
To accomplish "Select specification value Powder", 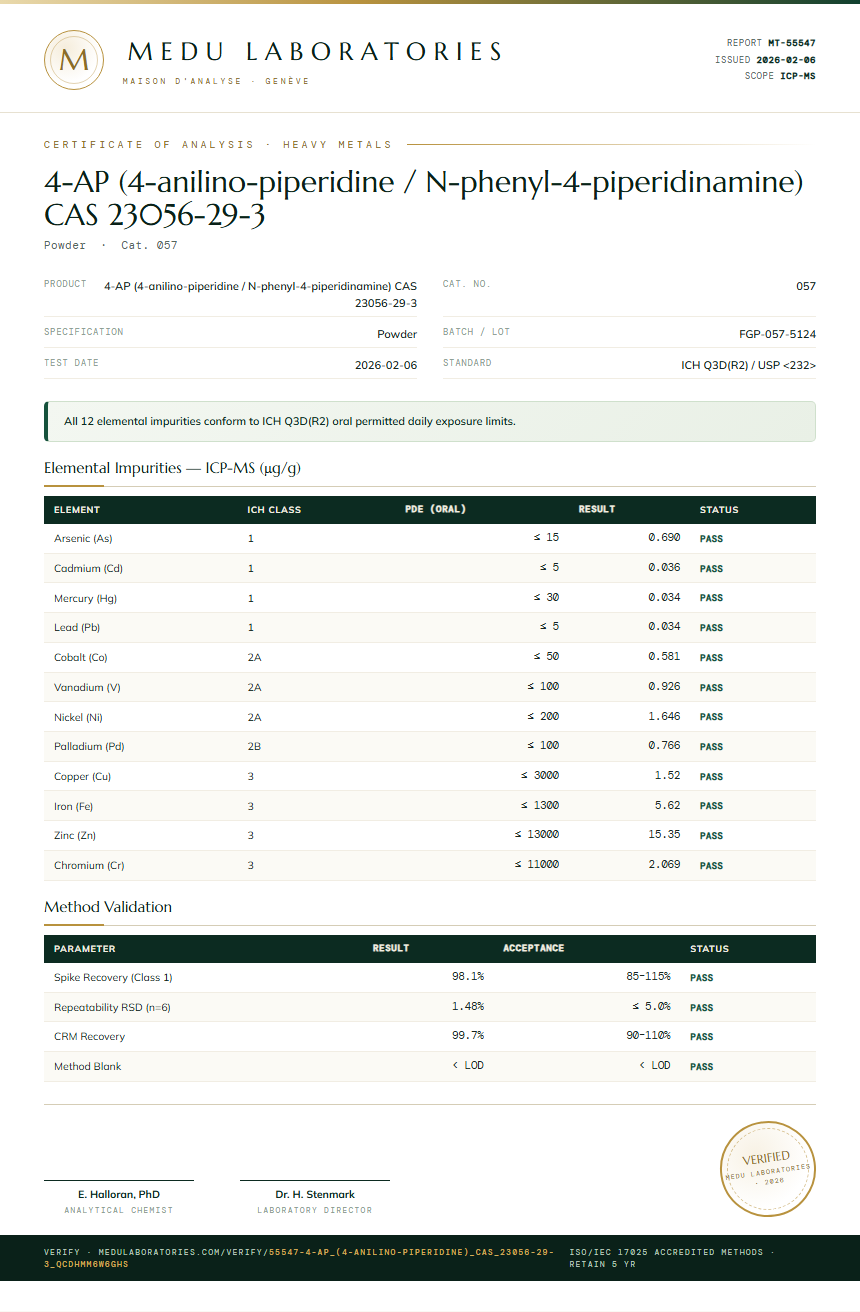I will pyautogui.click(x=397, y=334).
